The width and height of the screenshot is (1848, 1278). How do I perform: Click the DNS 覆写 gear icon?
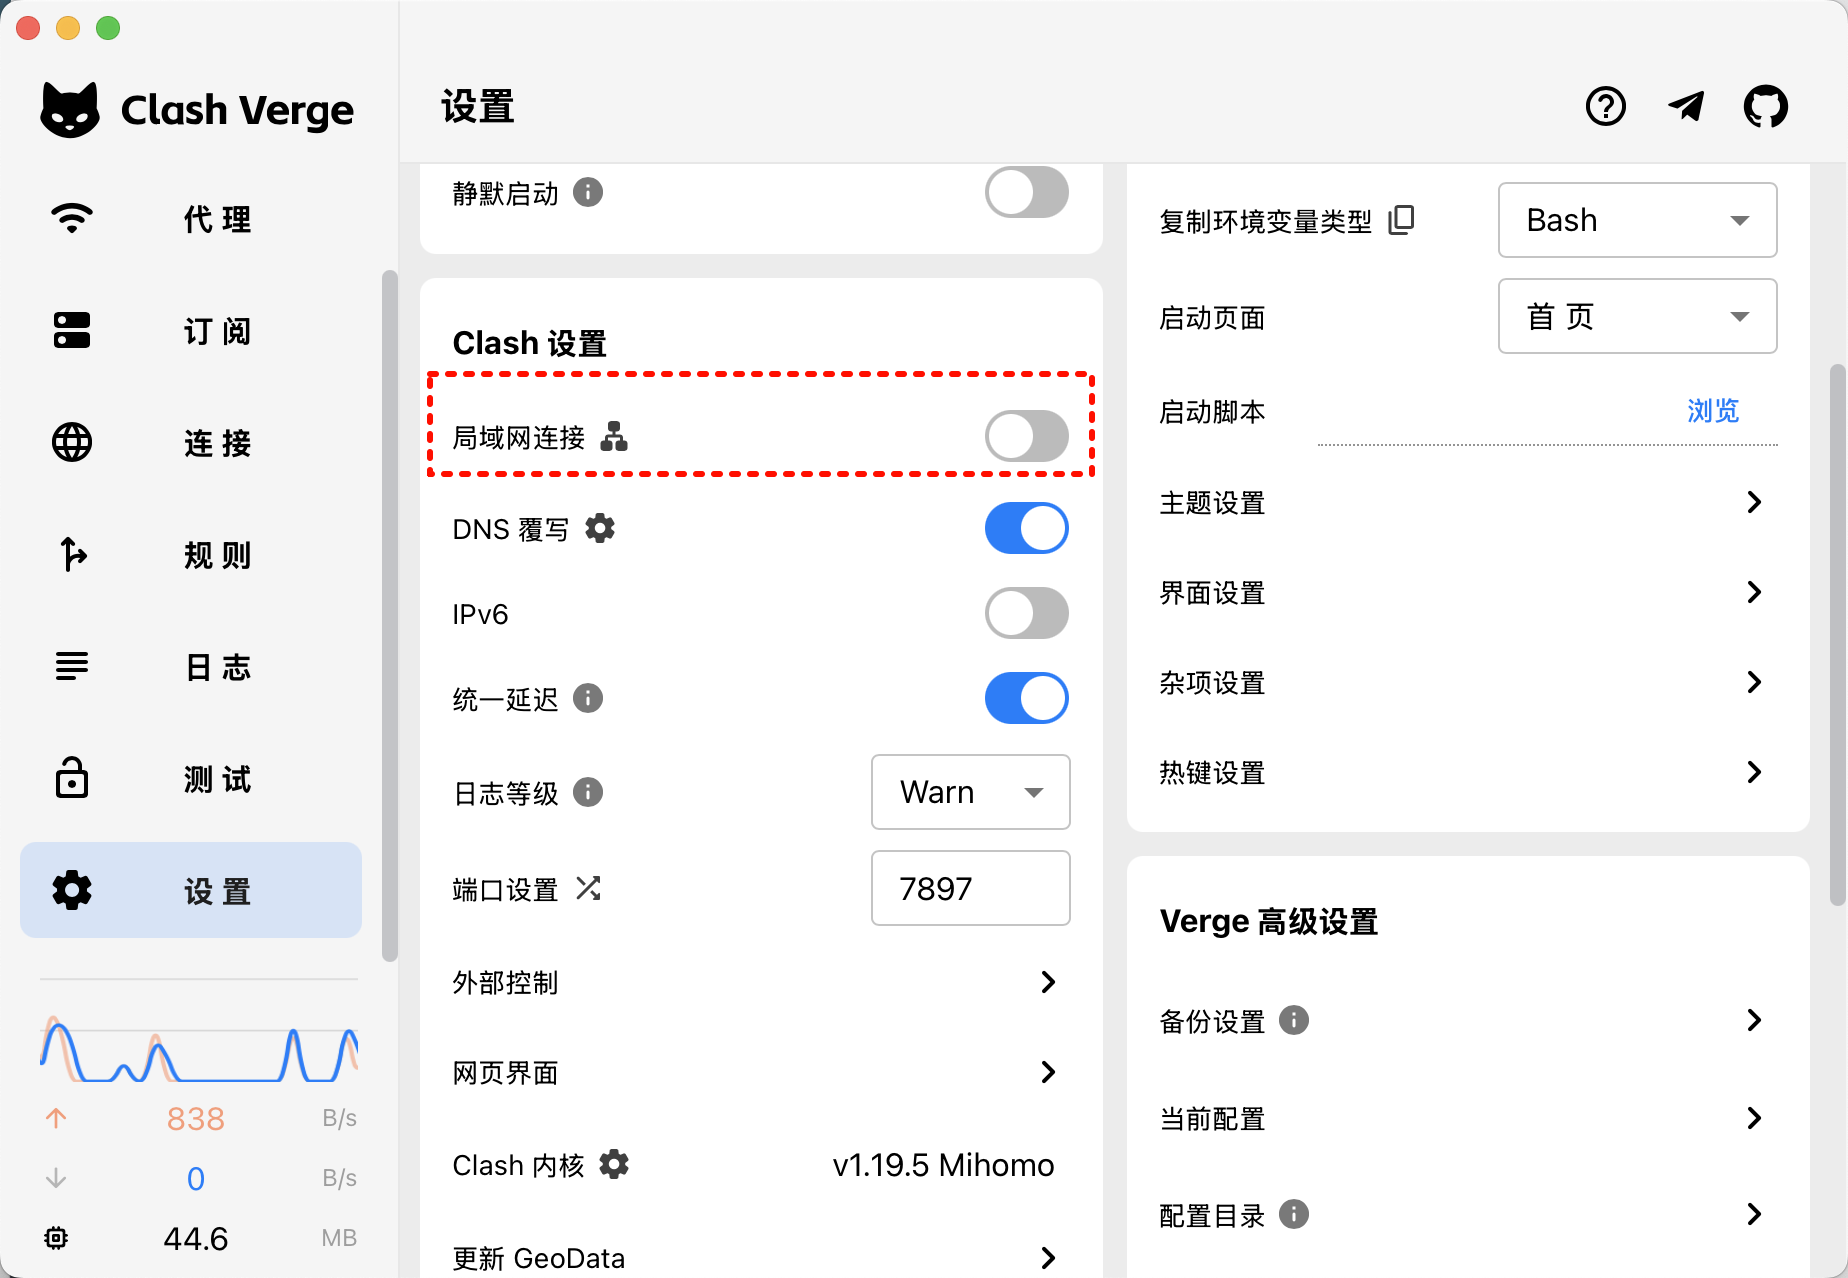(x=600, y=528)
